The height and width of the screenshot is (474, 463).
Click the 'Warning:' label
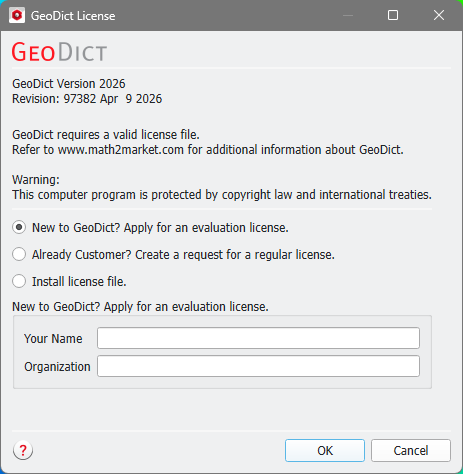pyautogui.click(x=36, y=180)
